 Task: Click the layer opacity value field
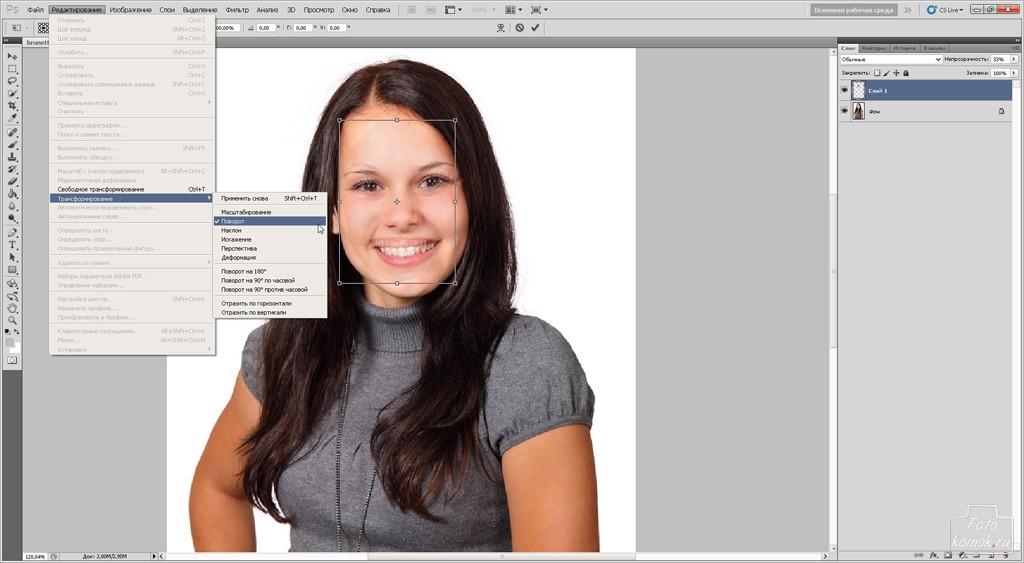point(999,59)
